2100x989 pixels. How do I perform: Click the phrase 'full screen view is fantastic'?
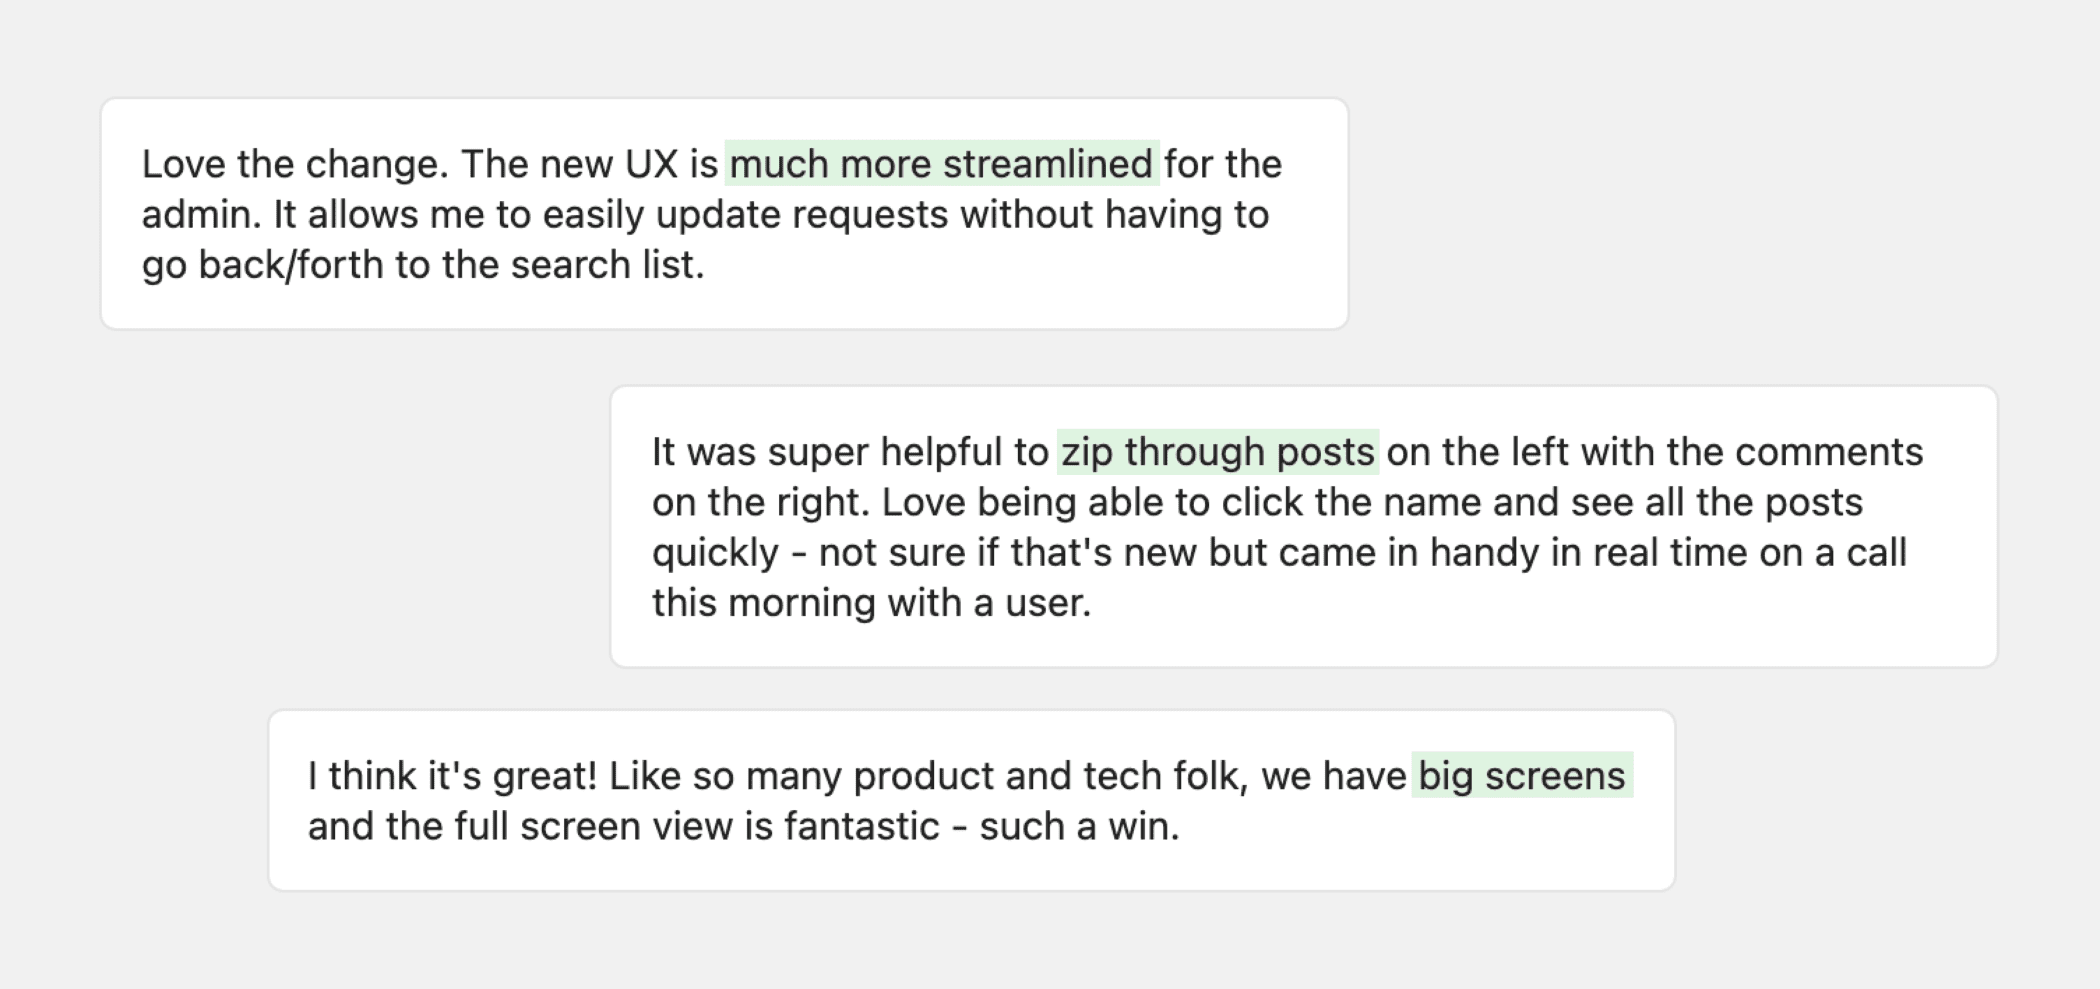tap(698, 827)
